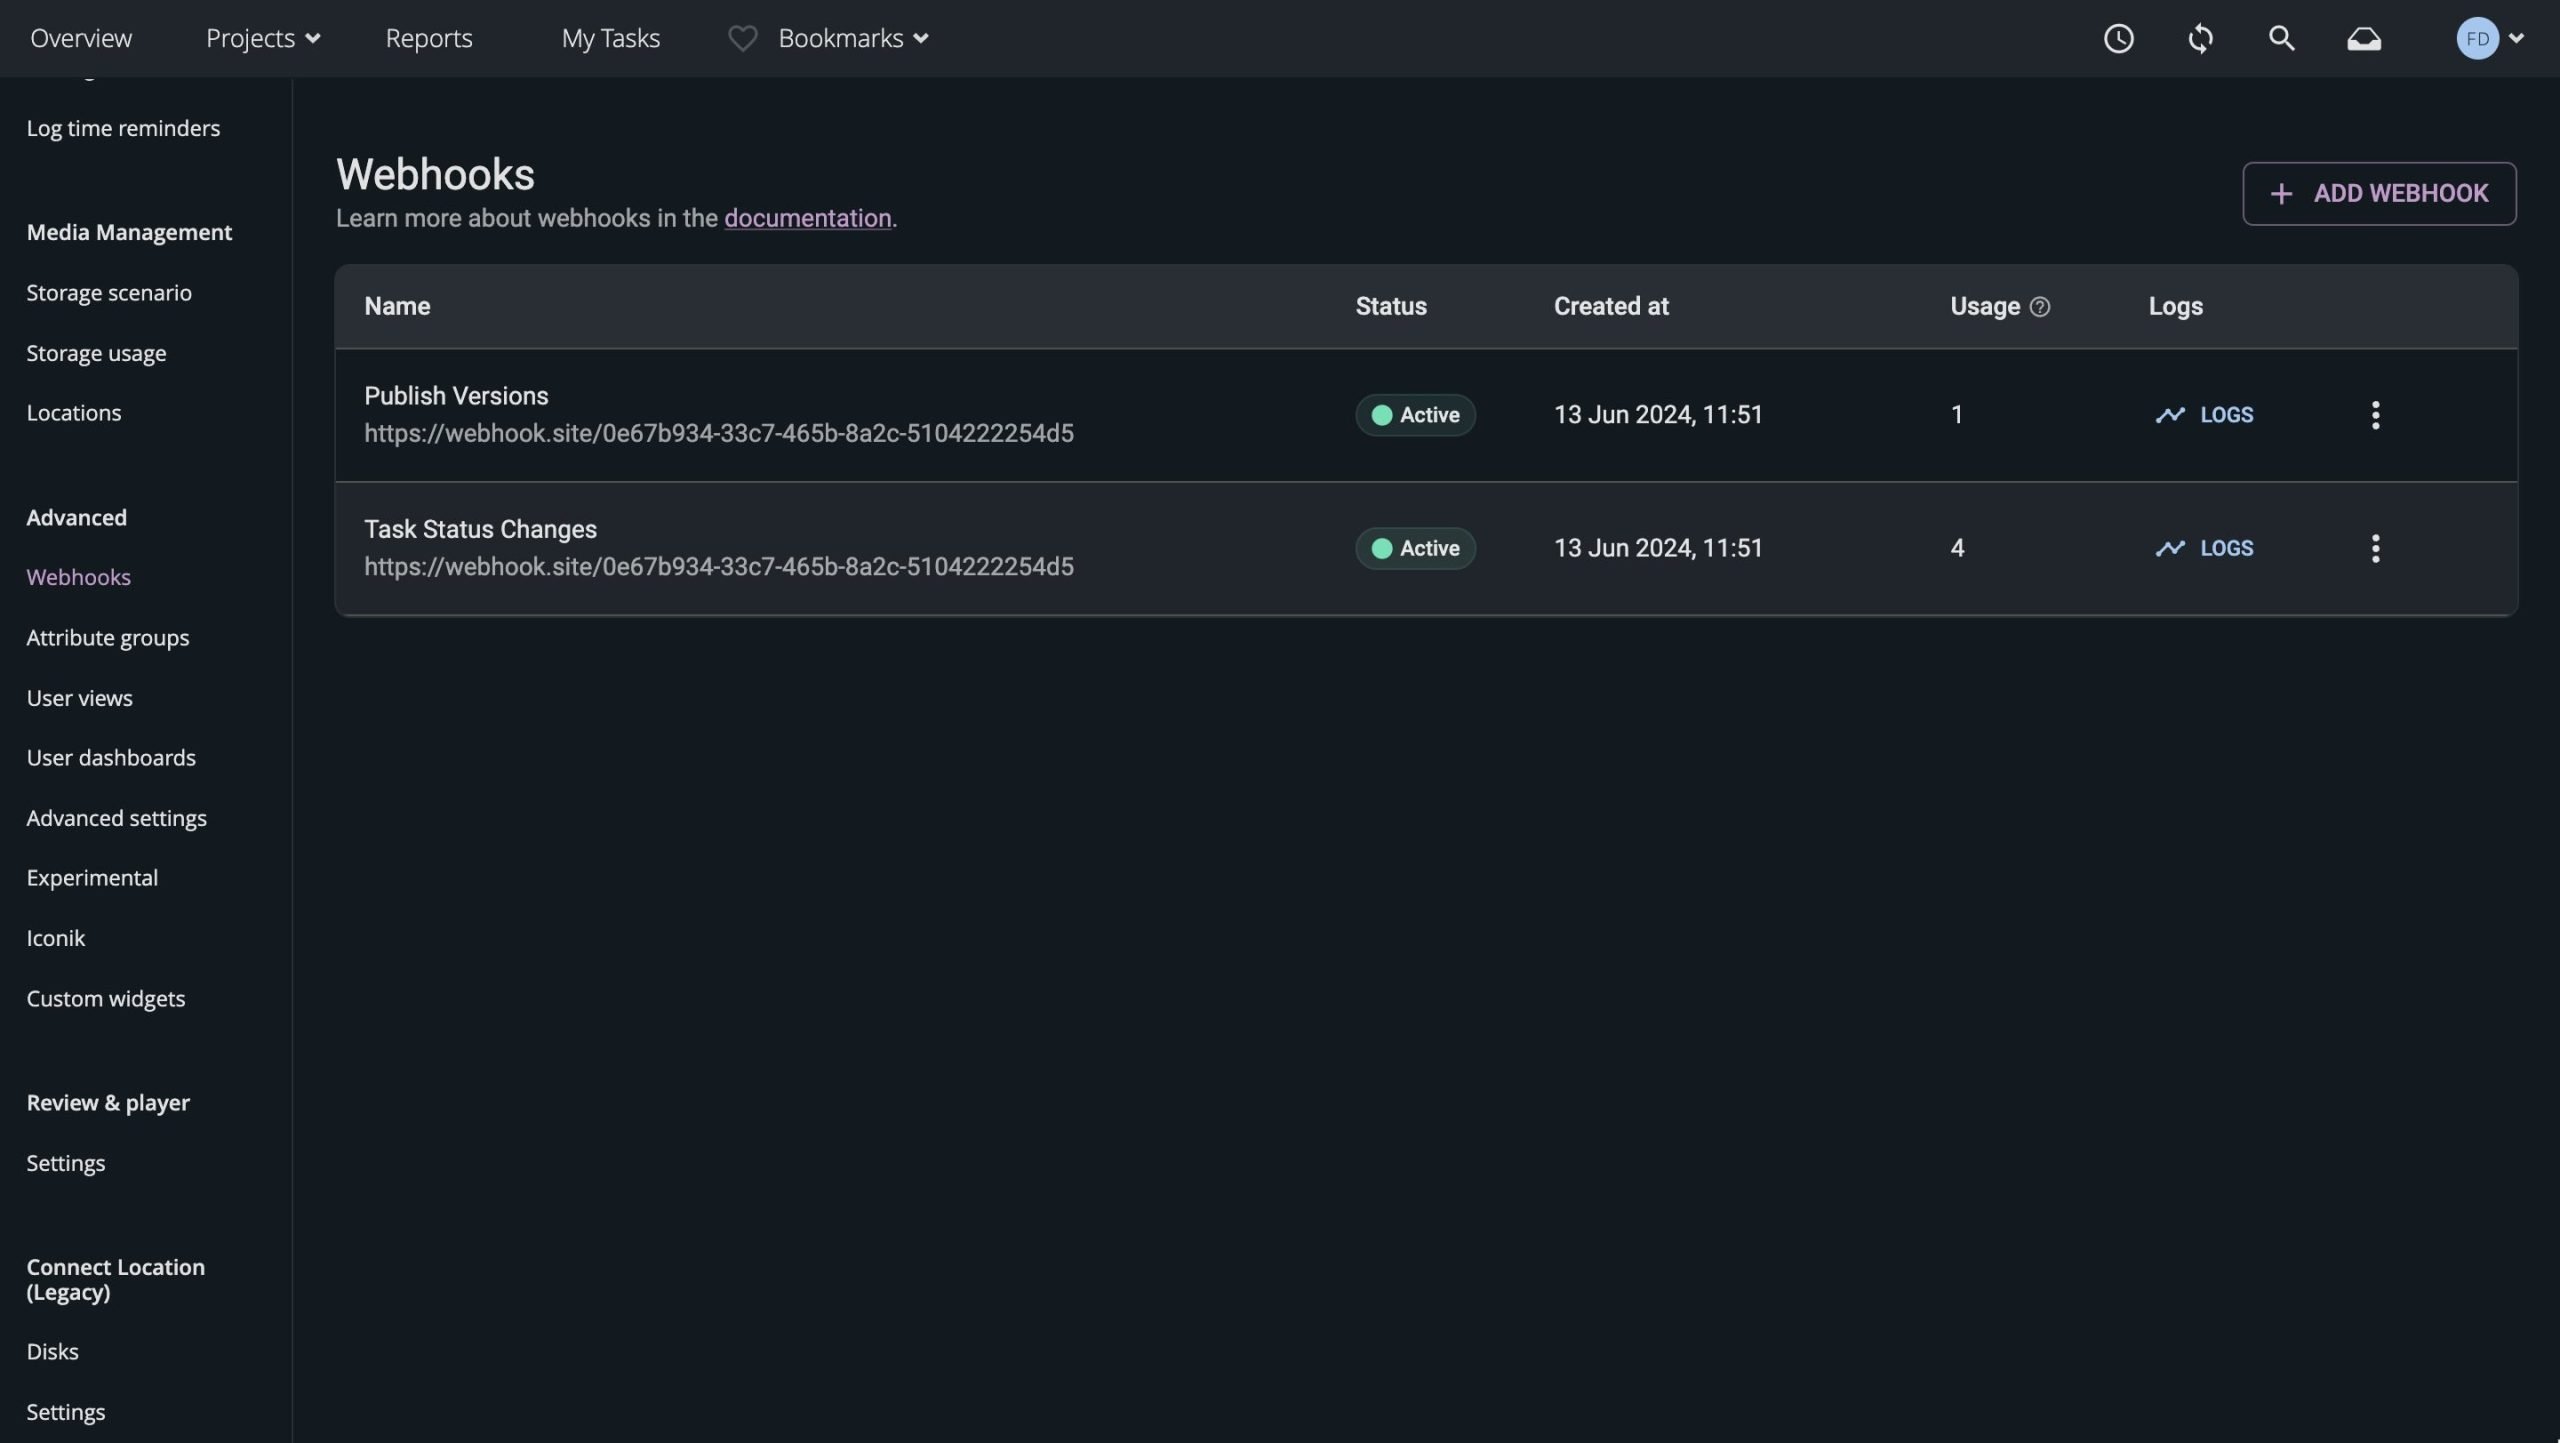
Task: Toggle Active status on Publish Versions webhook
Action: 1414,414
